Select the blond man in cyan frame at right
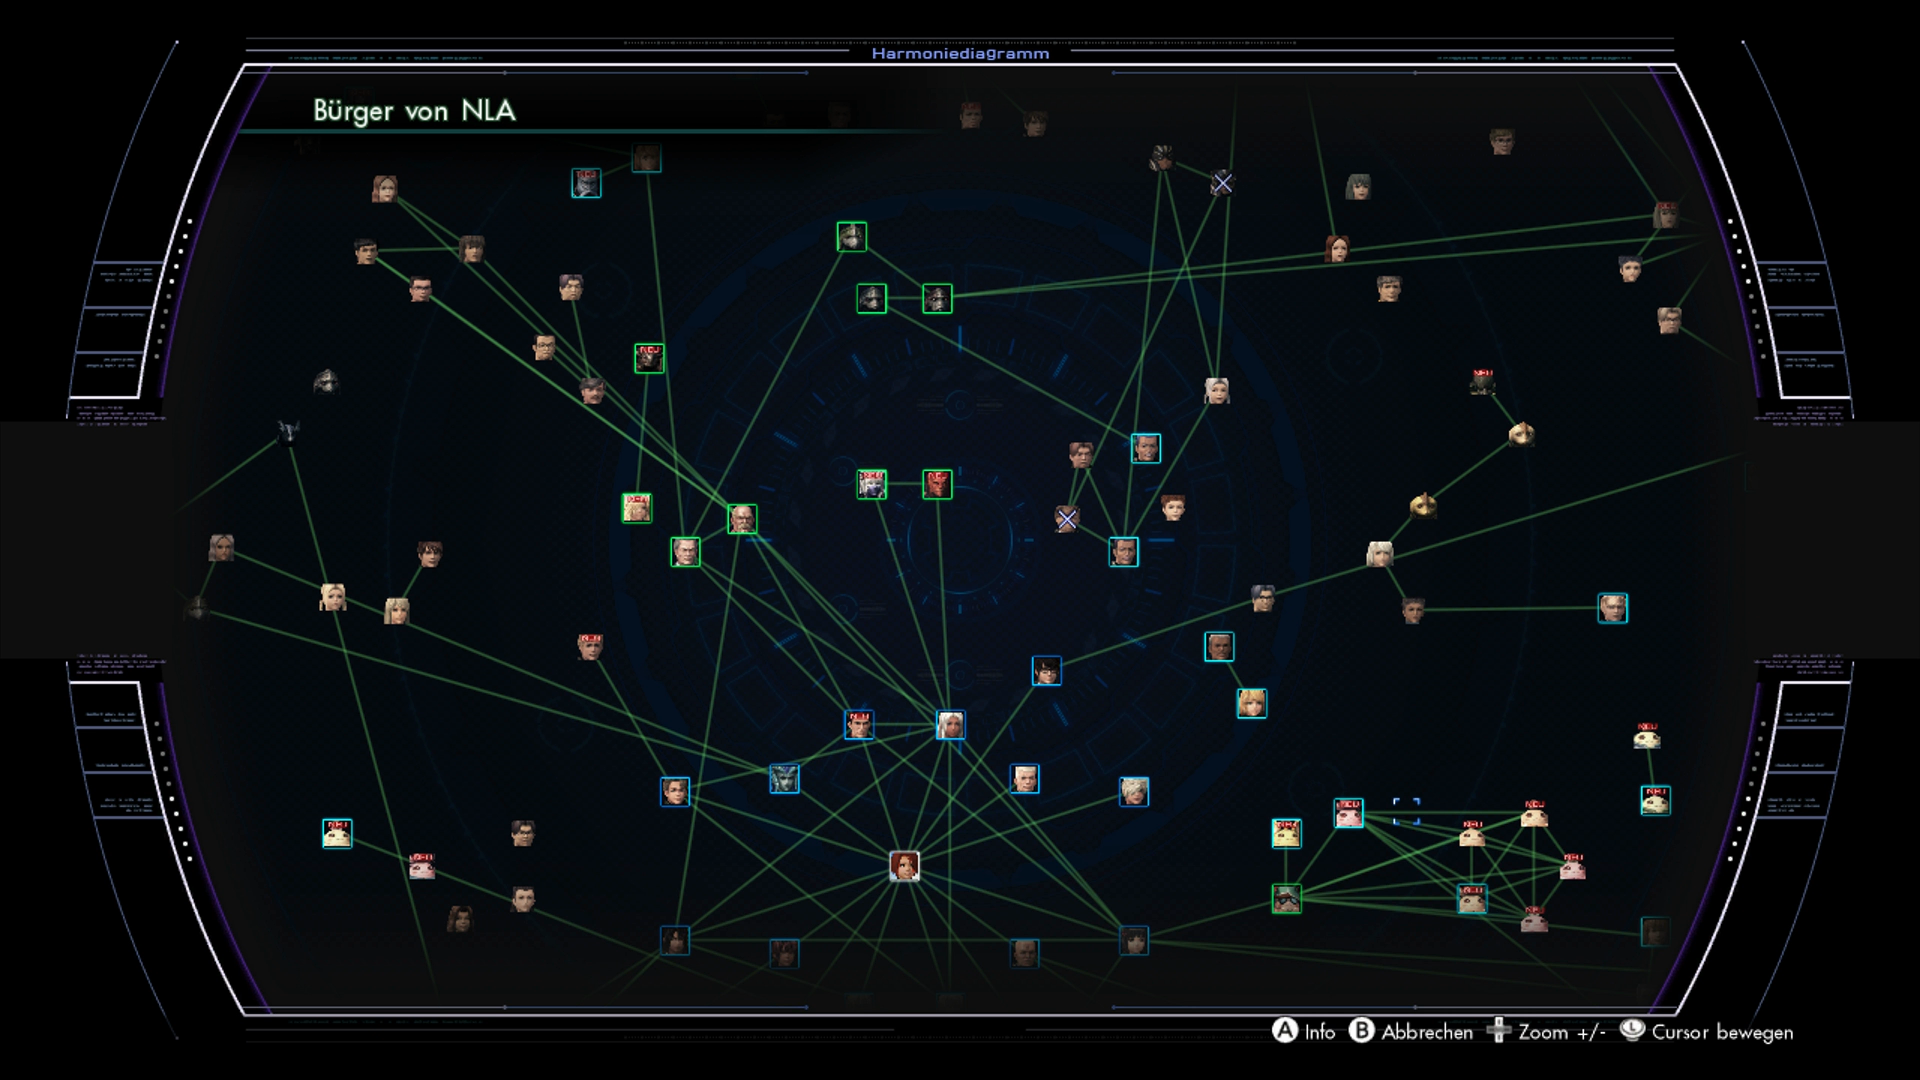Viewport: 1920px width, 1080px height. tap(1612, 607)
